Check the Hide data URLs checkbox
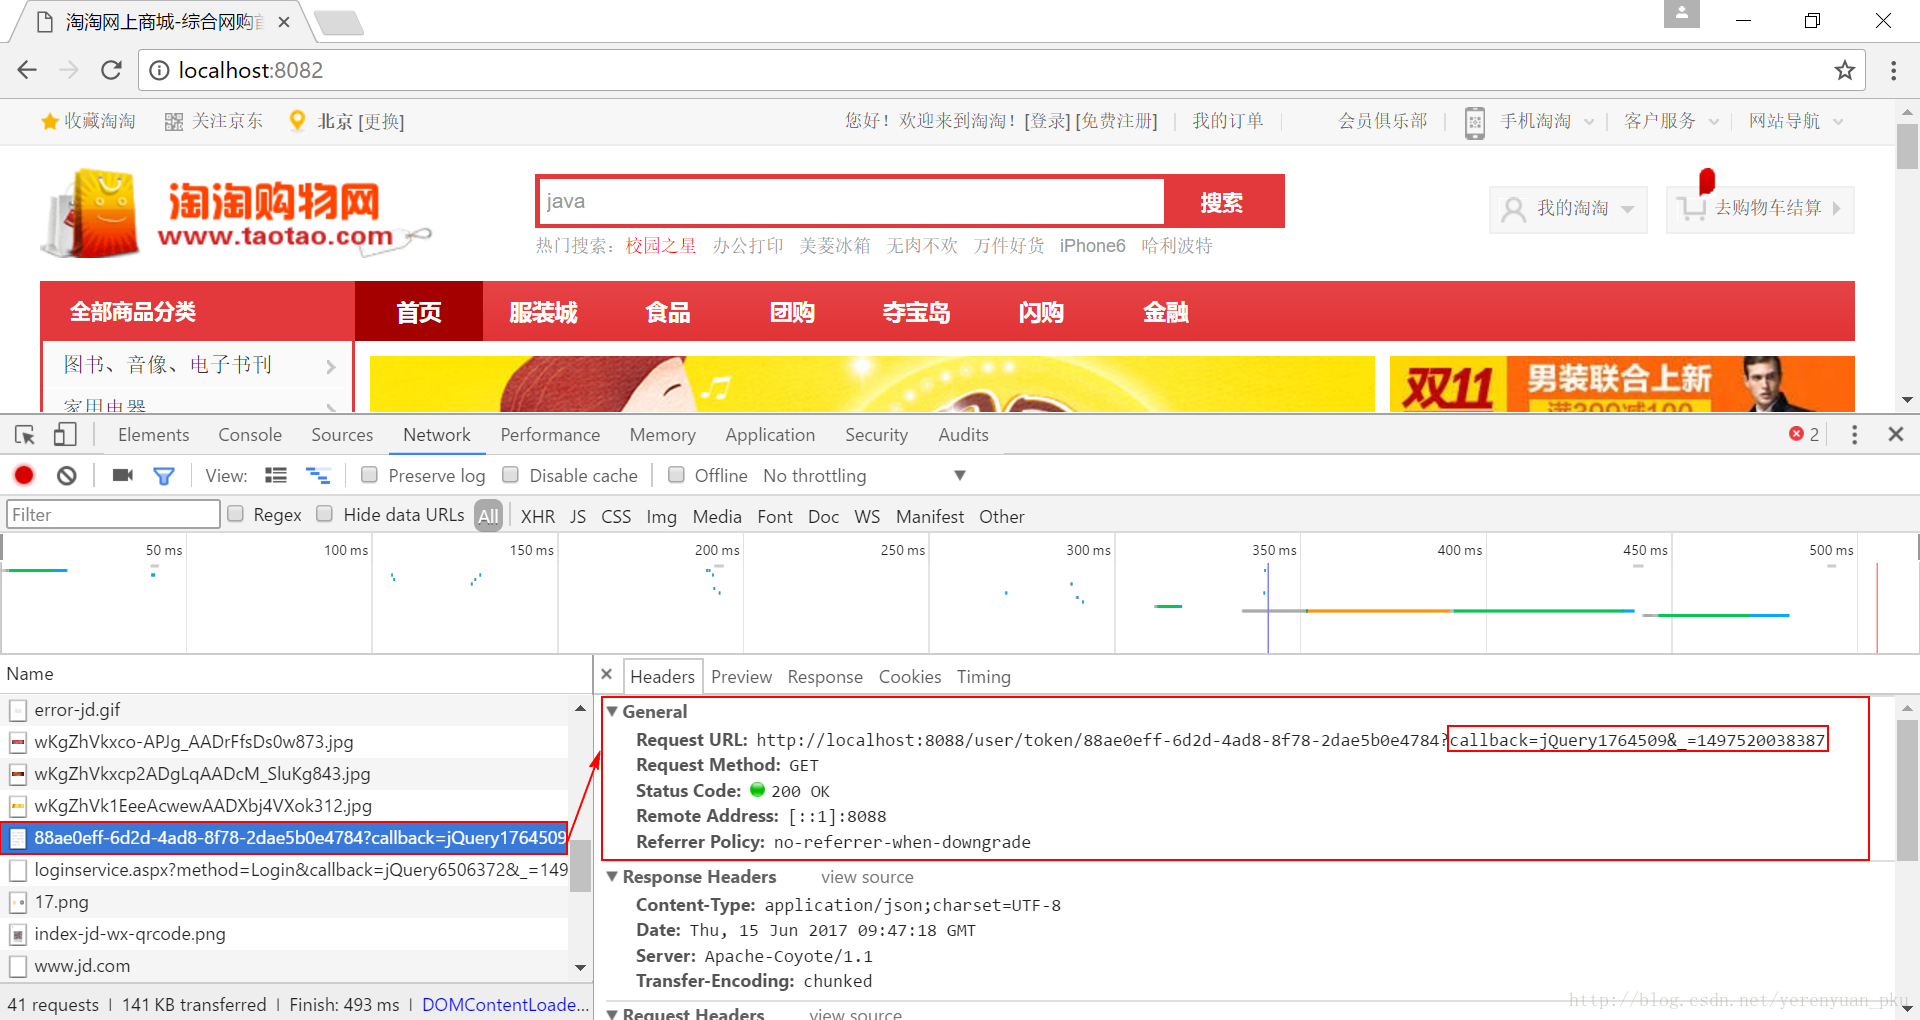Screen dimensions: 1920x1020 [x=325, y=514]
